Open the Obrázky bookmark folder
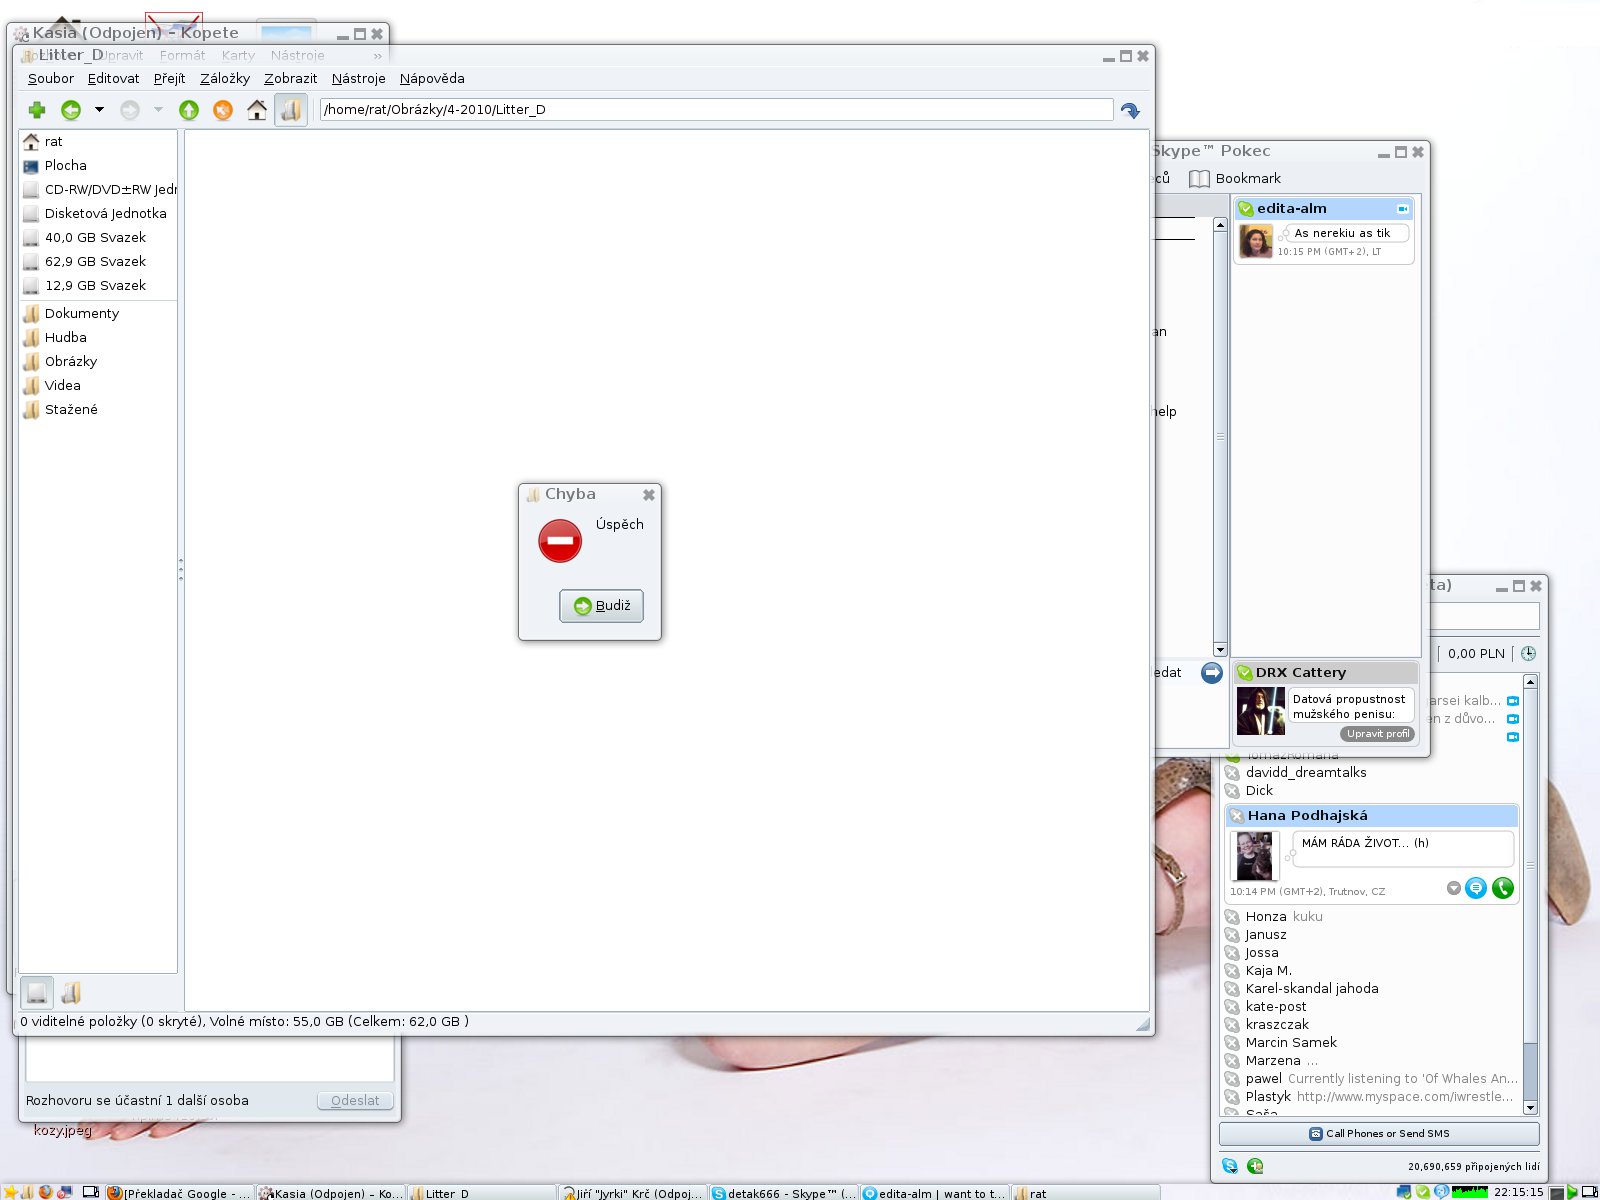This screenshot has height=1200, width=1600. click(98, 362)
